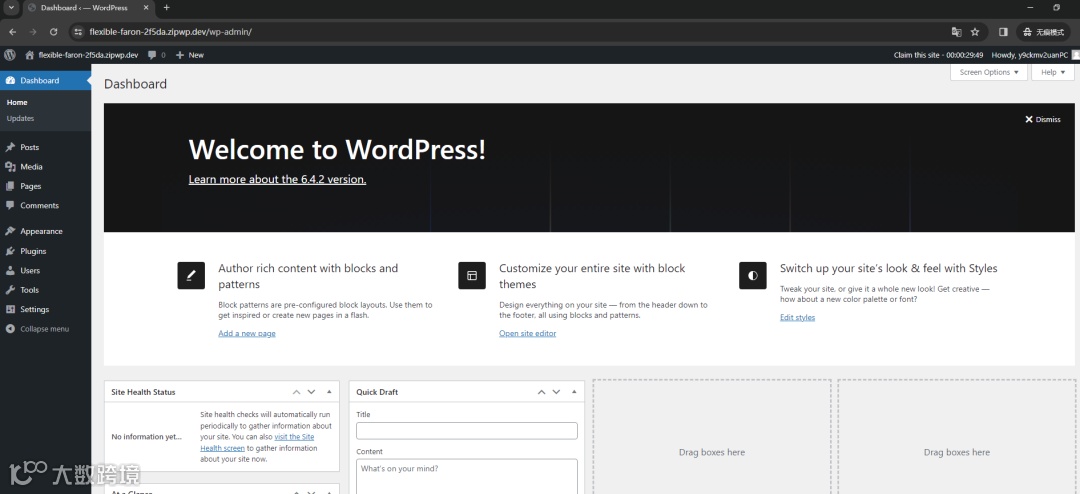
Task: Open the Howdy user profile menu
Action: click(x=1035, y=55)
